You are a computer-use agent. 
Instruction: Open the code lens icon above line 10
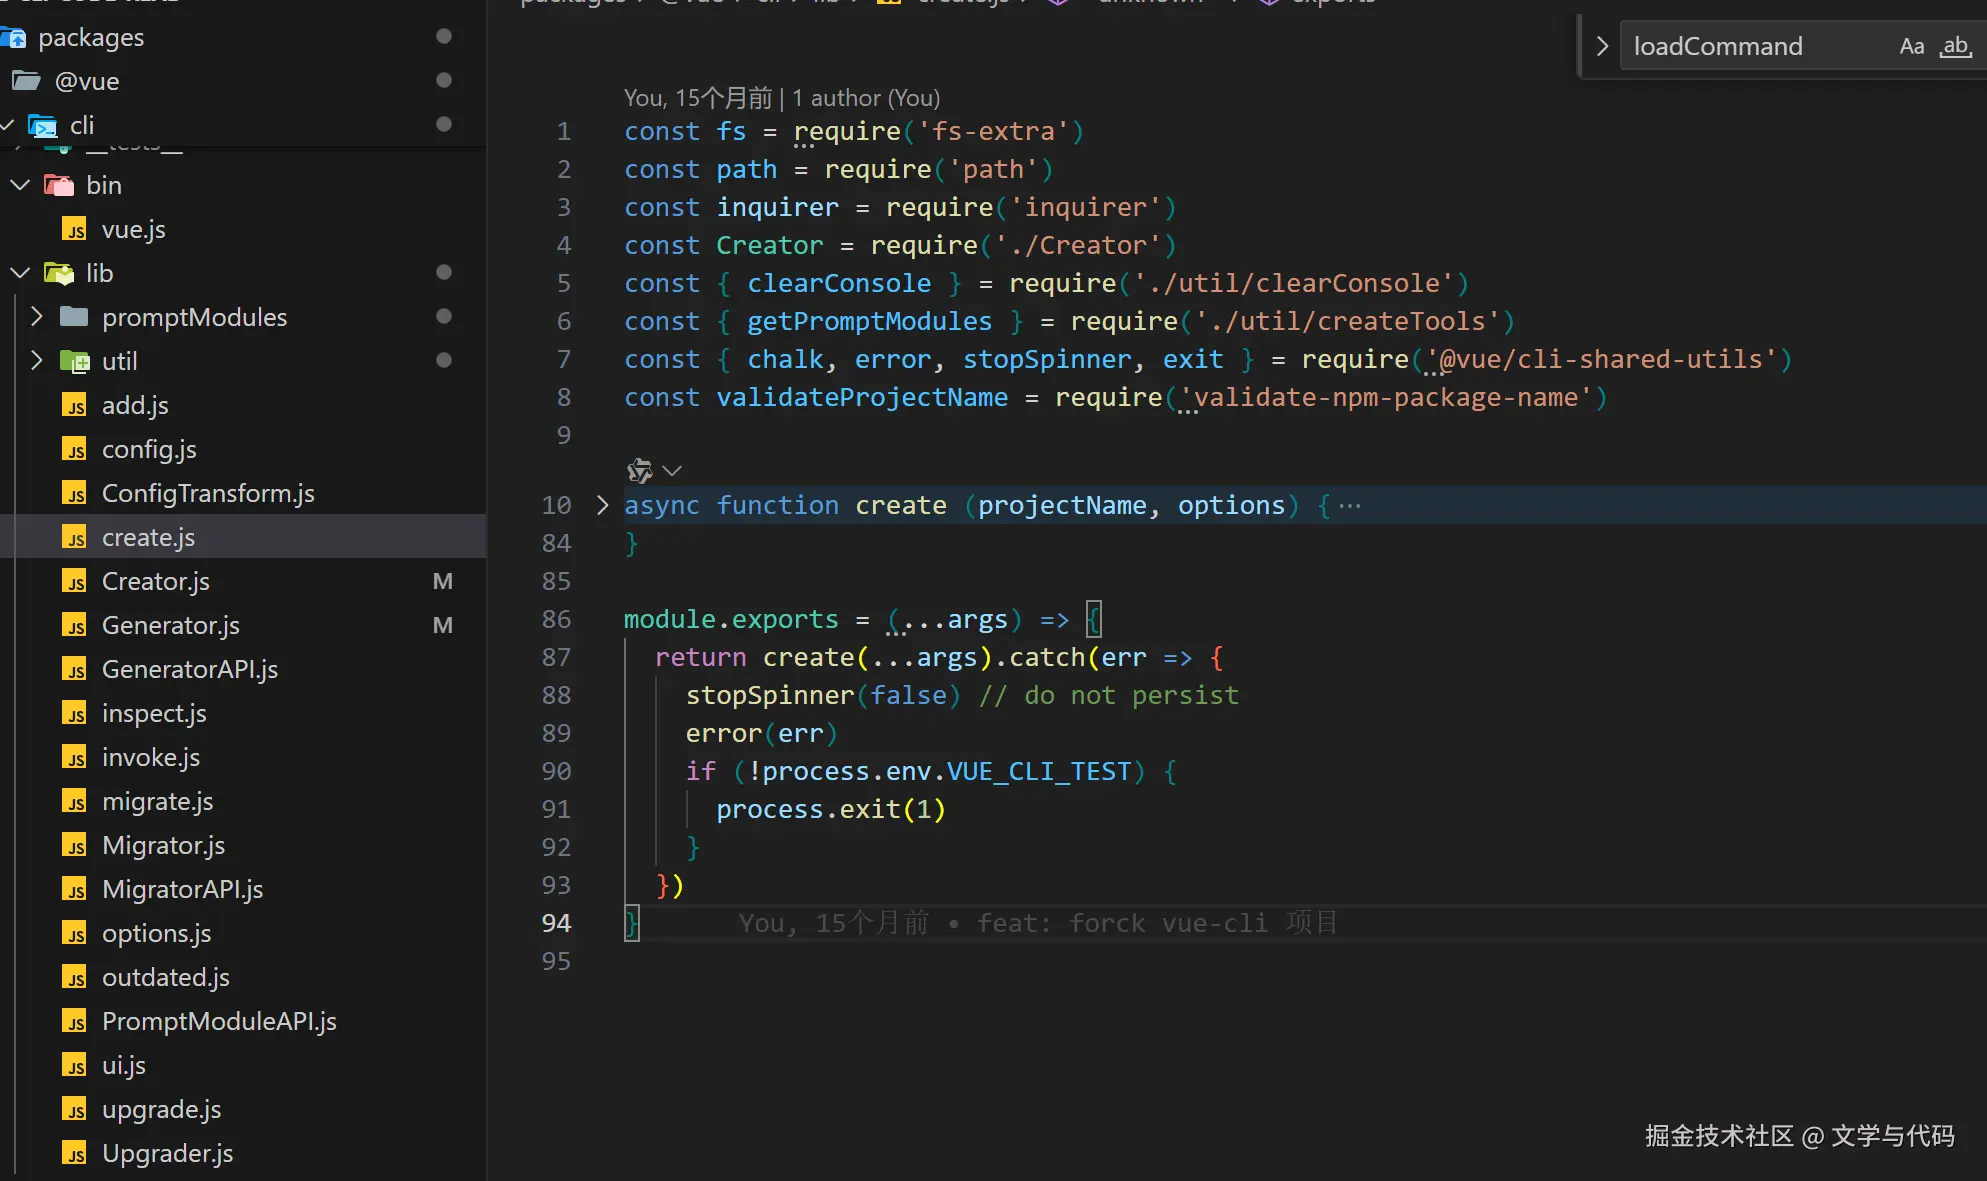pyautogui.click(x=639, y=470)
